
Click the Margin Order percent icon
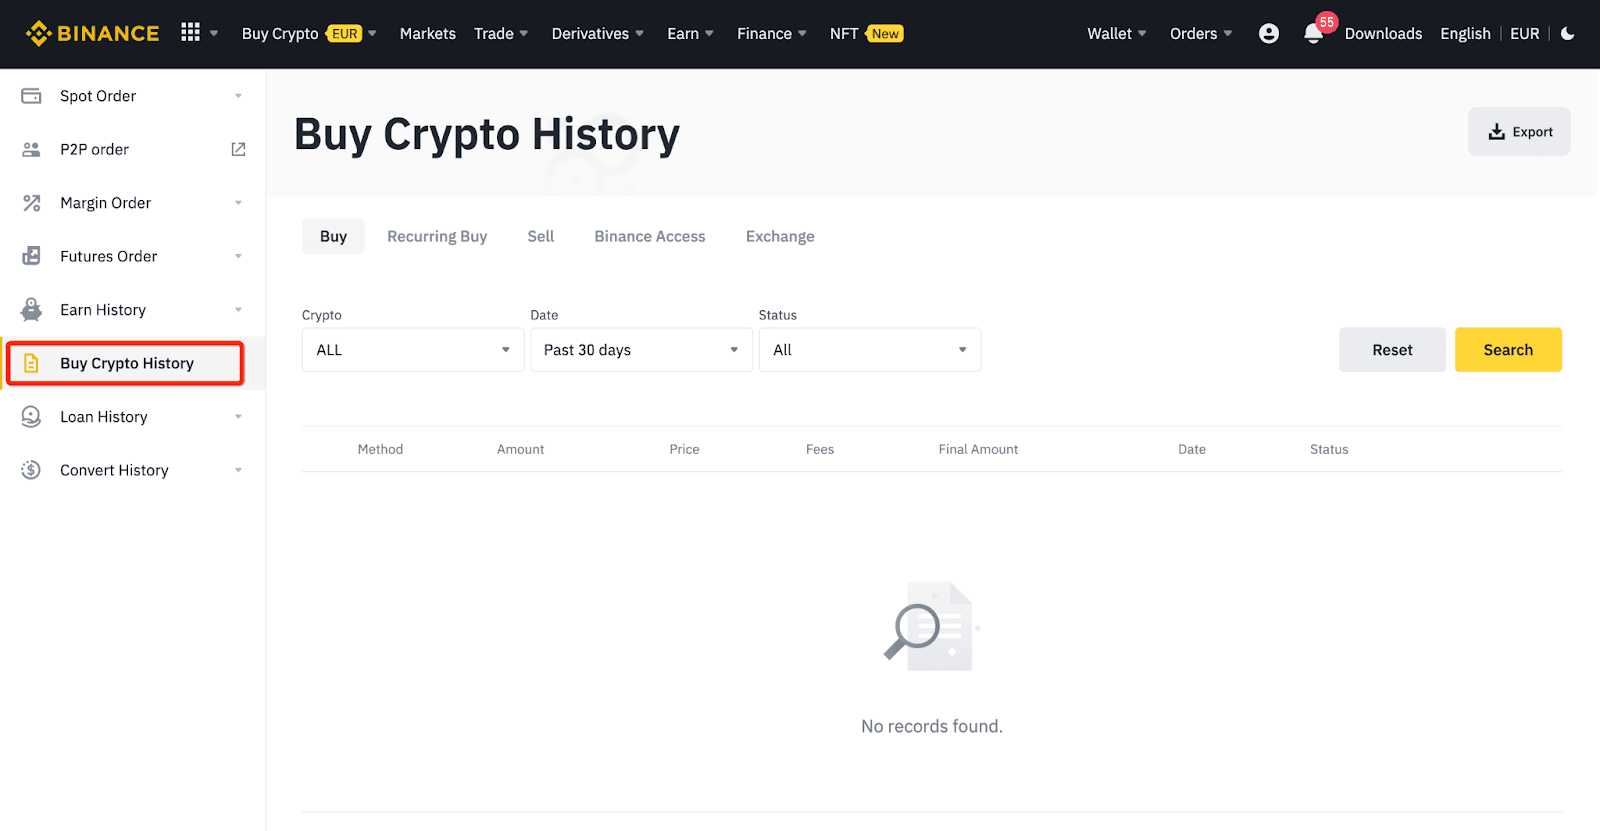(31, 203)
